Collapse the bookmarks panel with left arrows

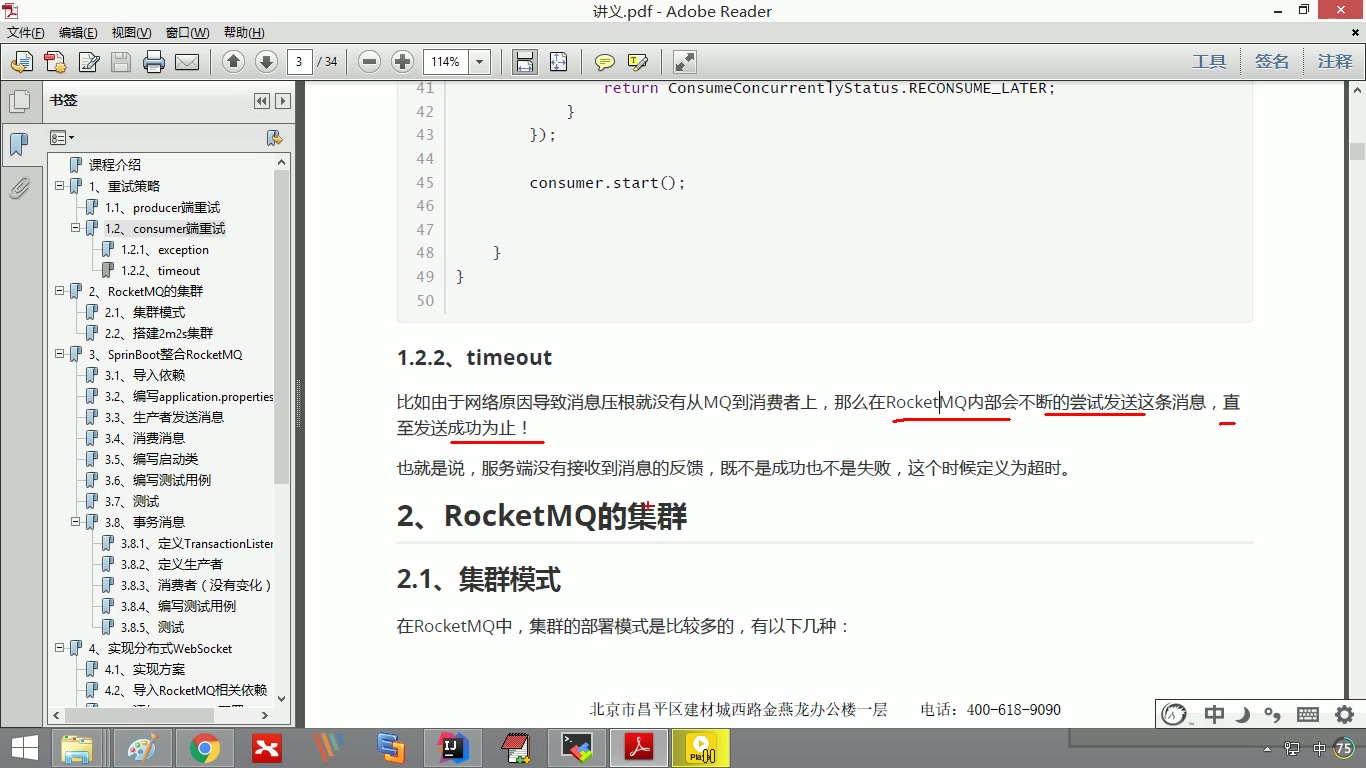[x=262, y=101]
